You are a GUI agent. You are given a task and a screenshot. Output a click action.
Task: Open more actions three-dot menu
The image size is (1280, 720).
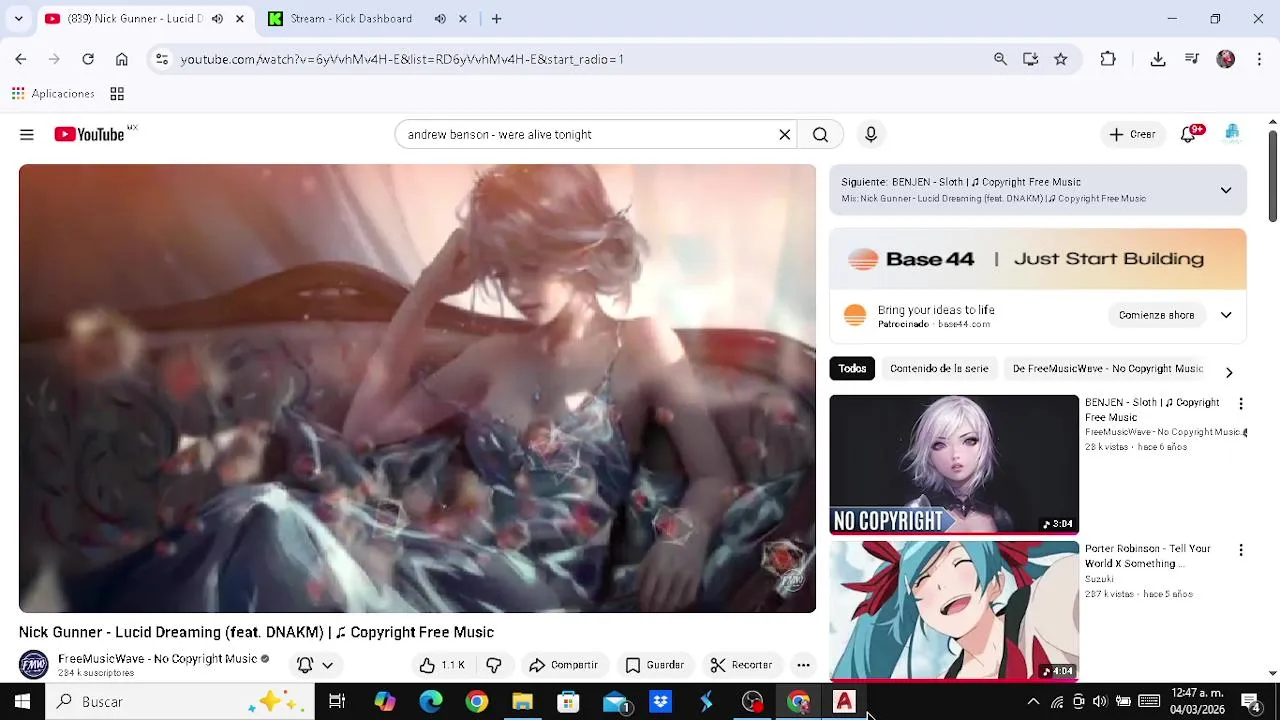tap(803, 665)
